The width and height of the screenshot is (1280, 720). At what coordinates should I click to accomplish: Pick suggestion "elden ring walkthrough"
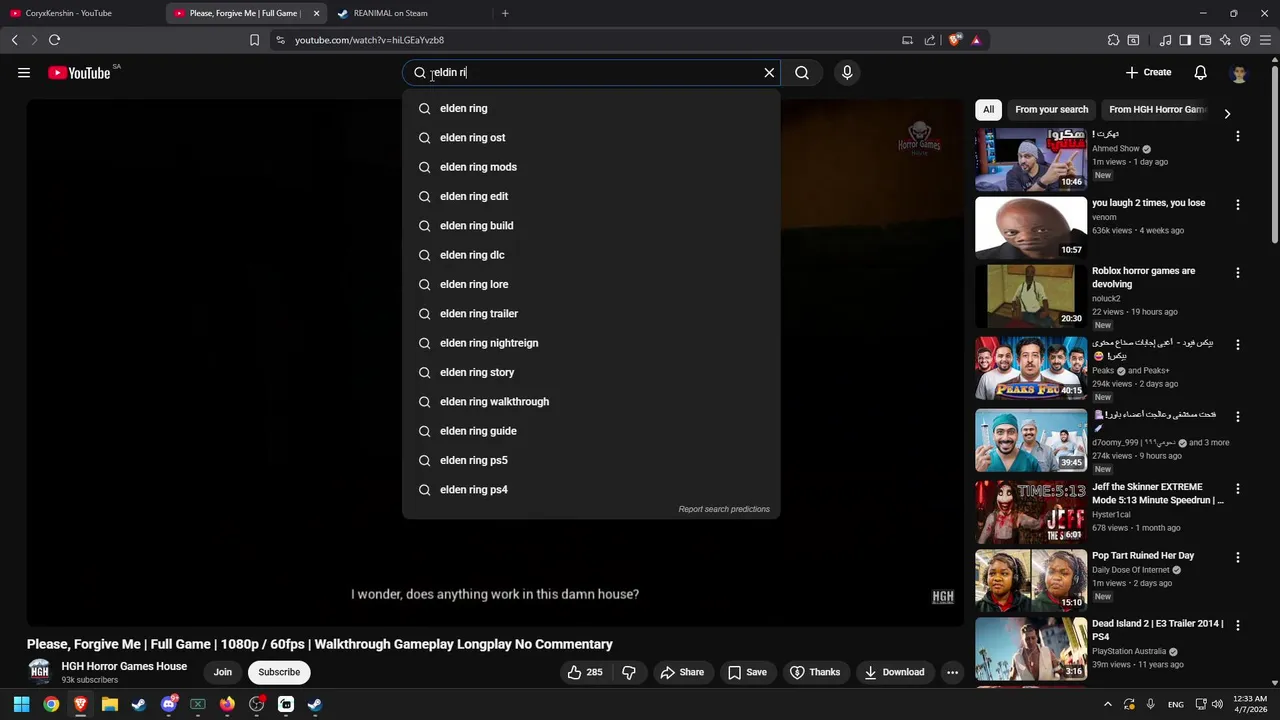(591, 402)
